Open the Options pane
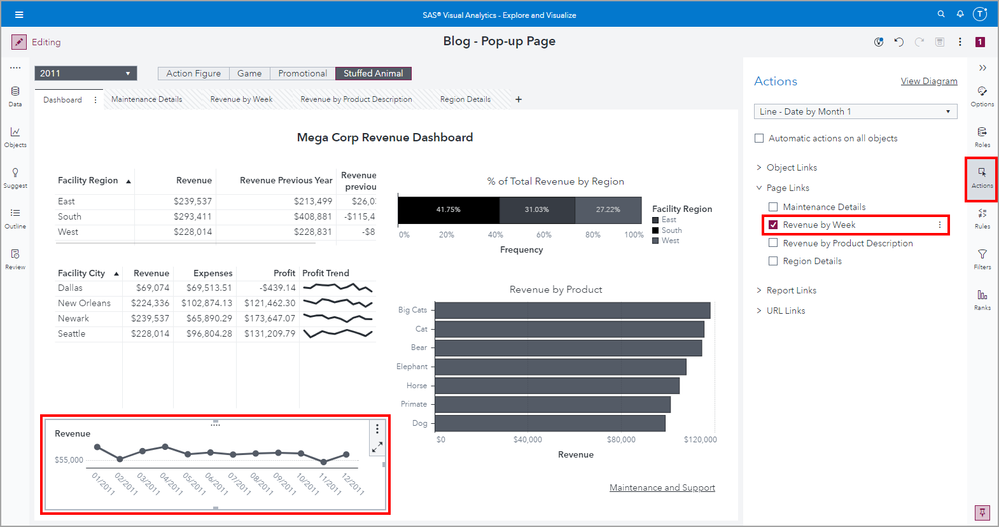Viewport: 999px width, 527px height. pos(982,96)
